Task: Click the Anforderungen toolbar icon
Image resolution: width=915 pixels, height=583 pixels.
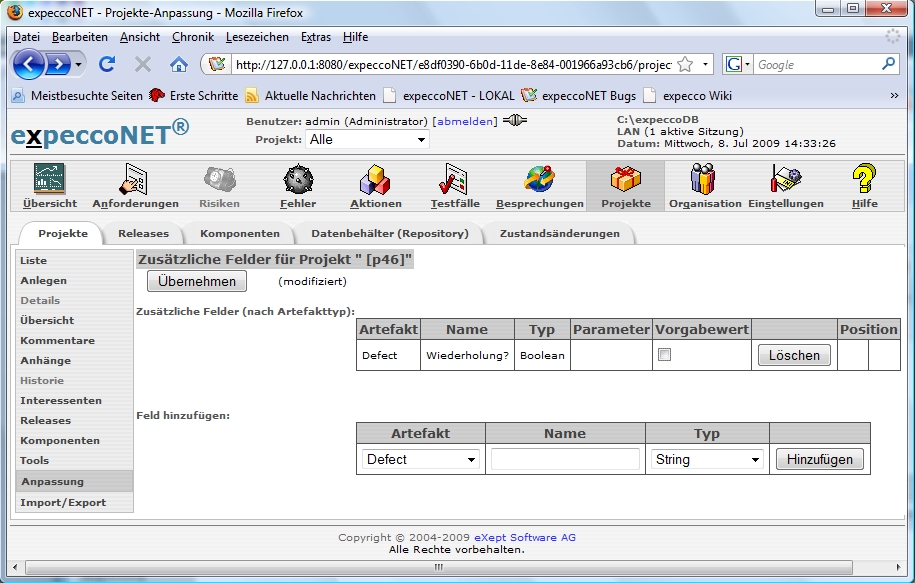Action: click(135, 180)
